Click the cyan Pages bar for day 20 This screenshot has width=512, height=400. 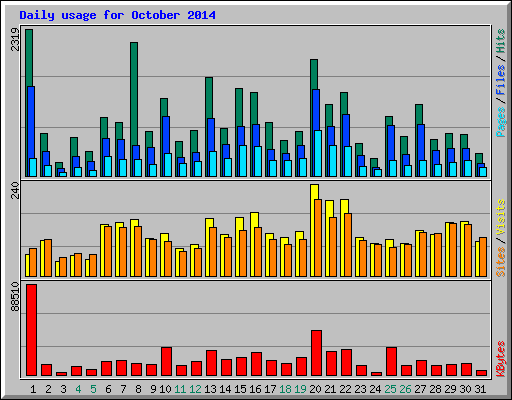tap(318, 153)
